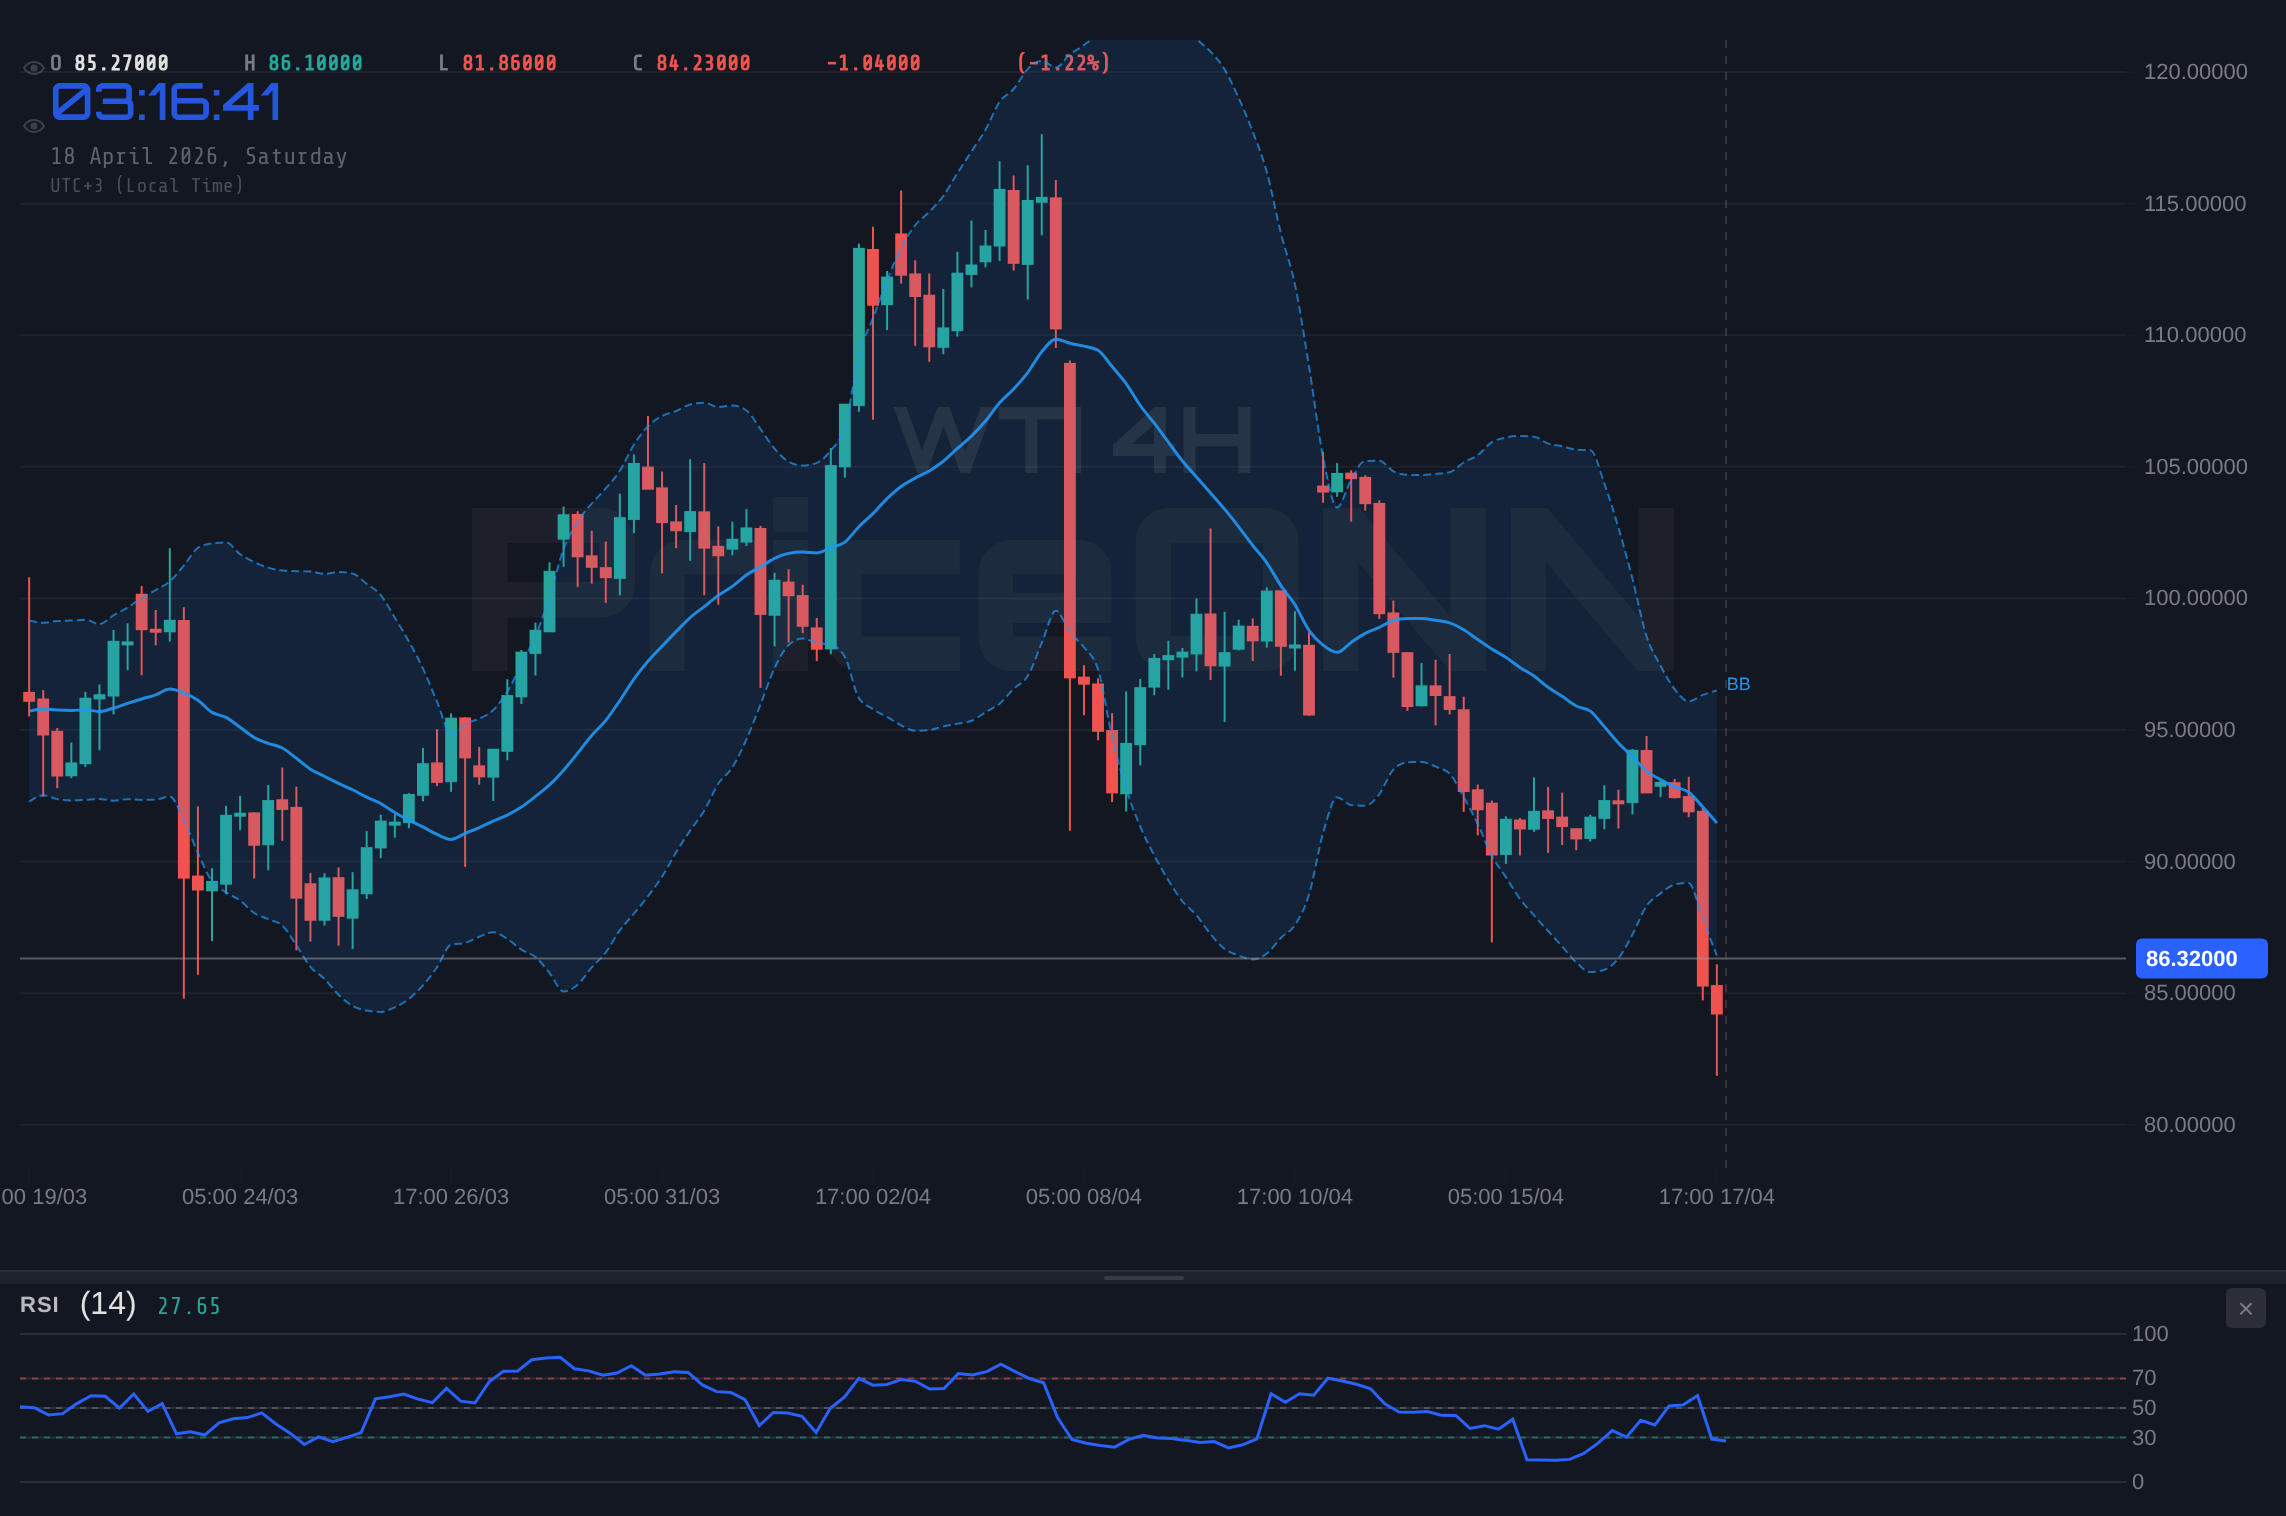Close the RSI indicator panel

2245,1308
